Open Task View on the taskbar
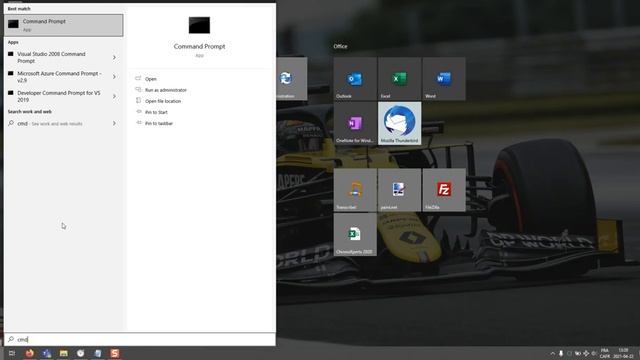Viewport: 640px width, 360px height. coord(12,353)
